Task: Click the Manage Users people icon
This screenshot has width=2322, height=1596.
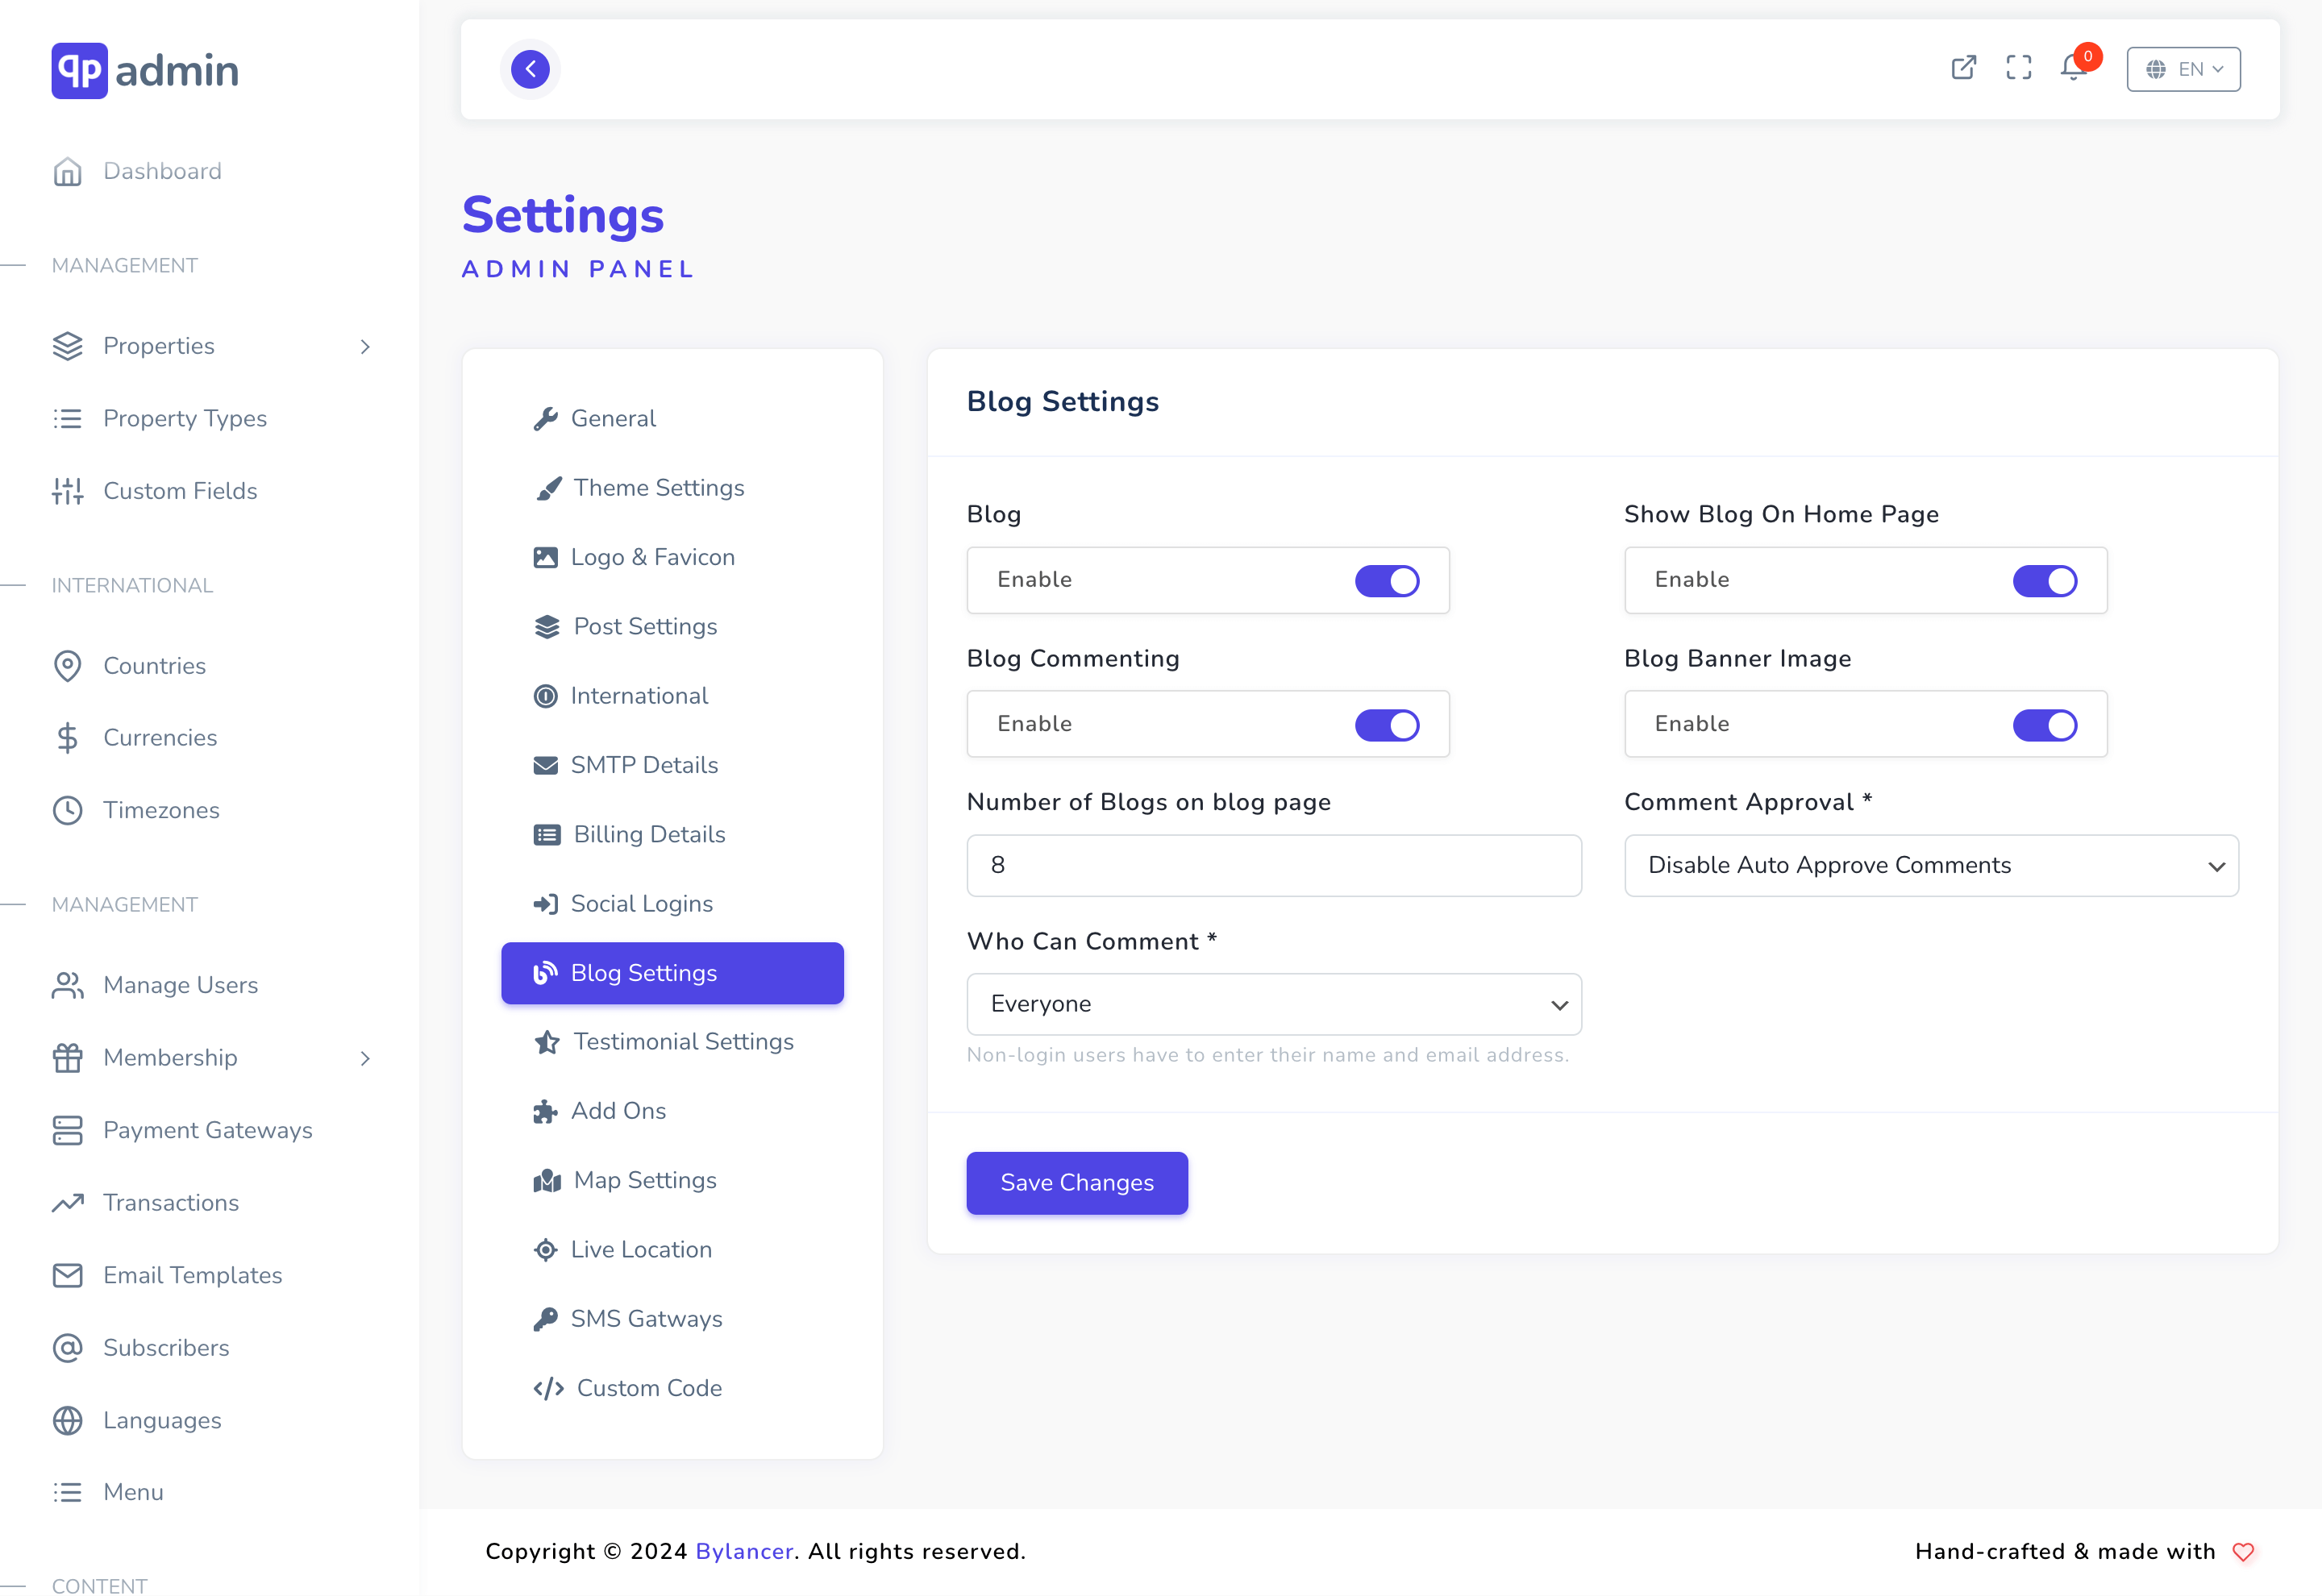Action: click(x=67, y=985)
